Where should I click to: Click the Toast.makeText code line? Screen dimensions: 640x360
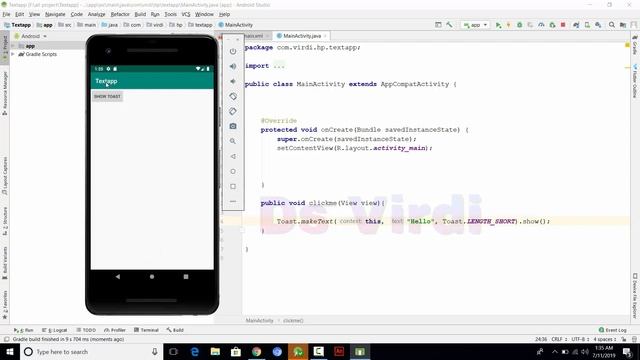[413, 221]
